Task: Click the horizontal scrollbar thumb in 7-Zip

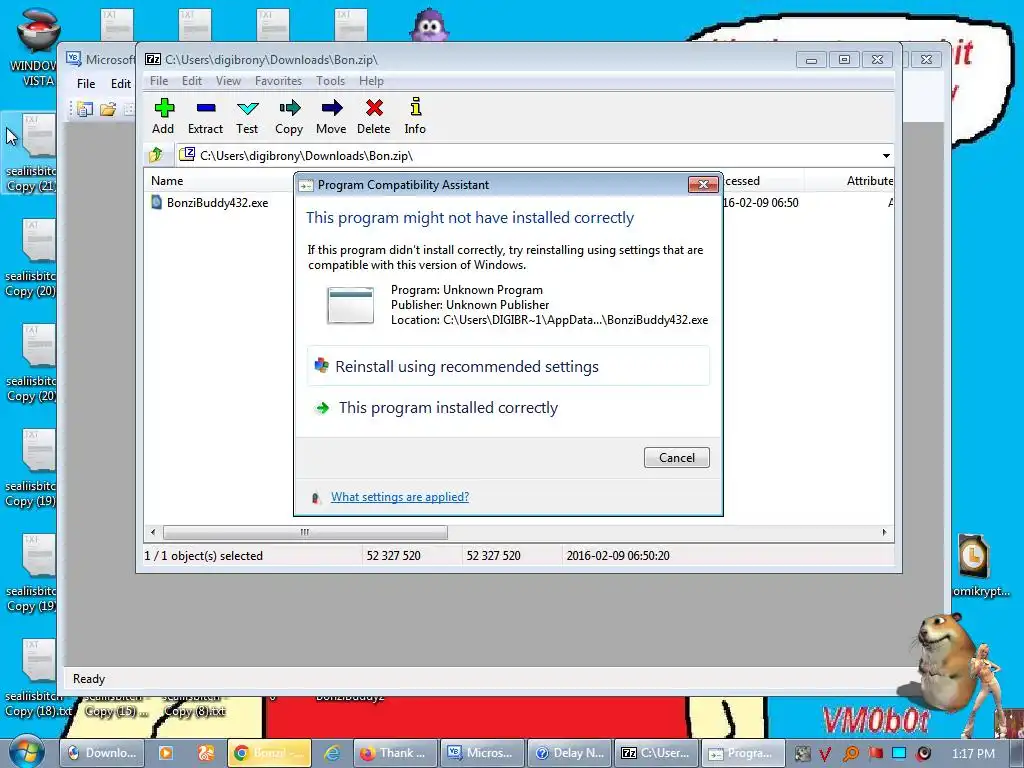Action: click(x=305, y=532)
